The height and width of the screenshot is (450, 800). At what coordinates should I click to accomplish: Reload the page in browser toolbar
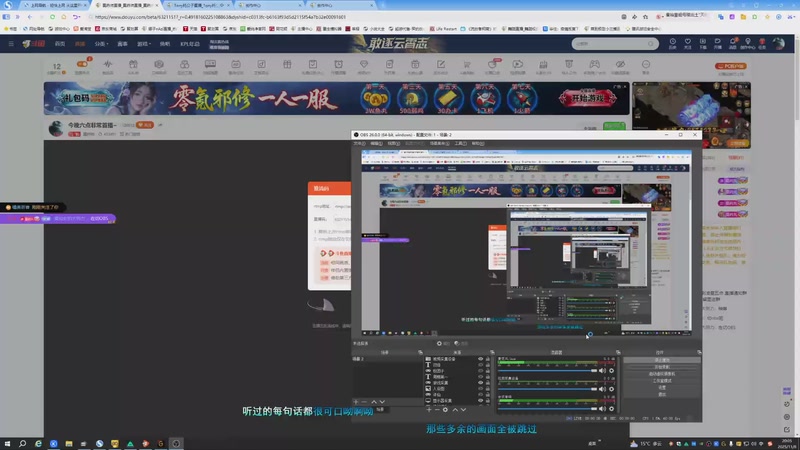click(x=52, y=17)
